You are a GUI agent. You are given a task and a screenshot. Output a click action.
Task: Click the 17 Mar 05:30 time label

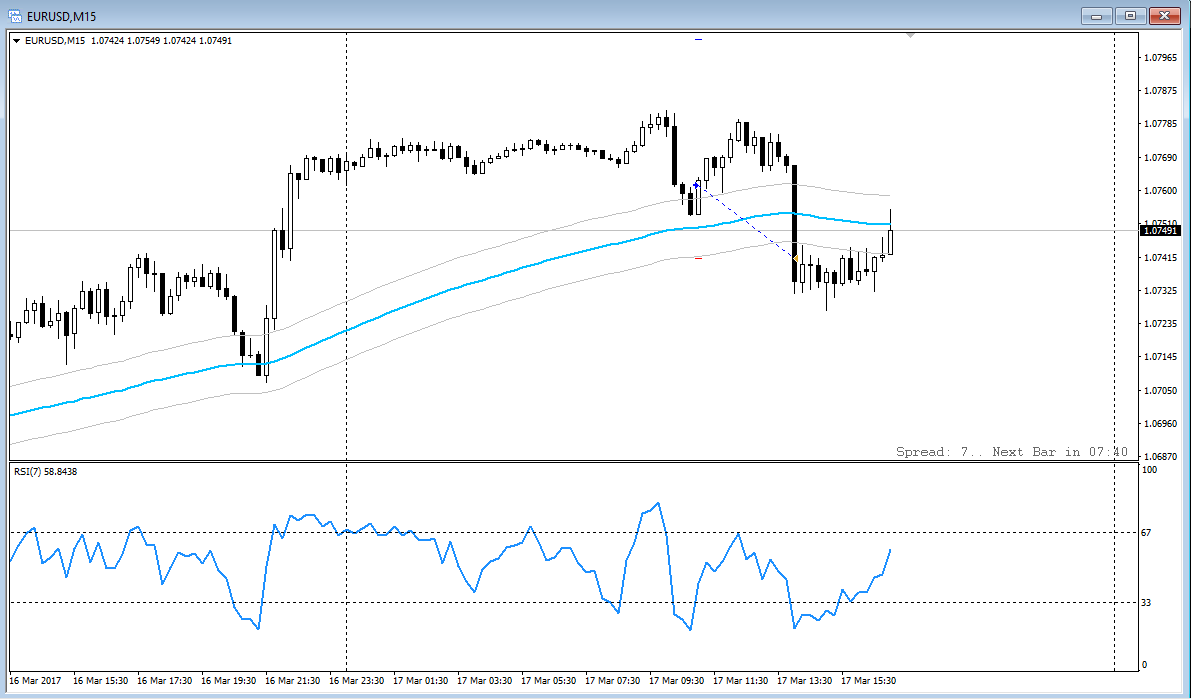(x=548, y=680)
